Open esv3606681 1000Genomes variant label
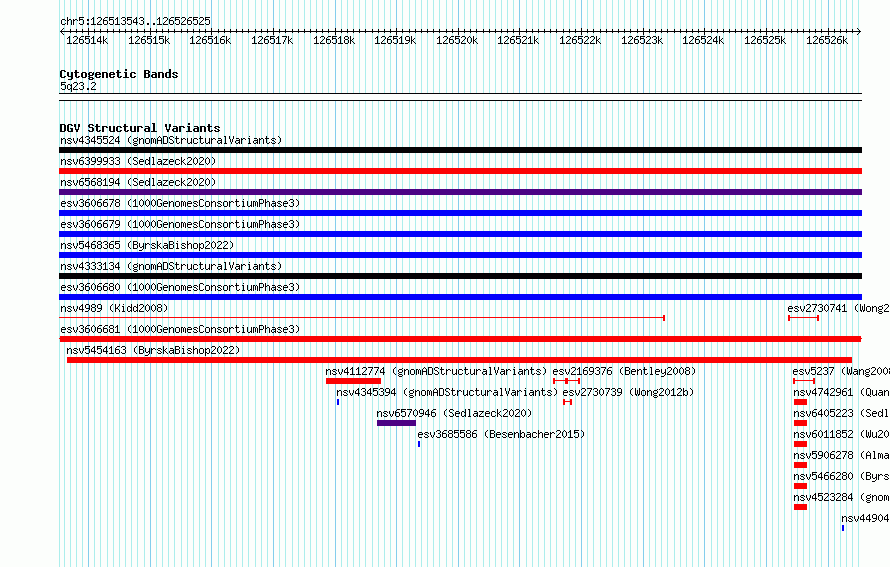This screenshot has height=567, width=890. coord(180,329)
